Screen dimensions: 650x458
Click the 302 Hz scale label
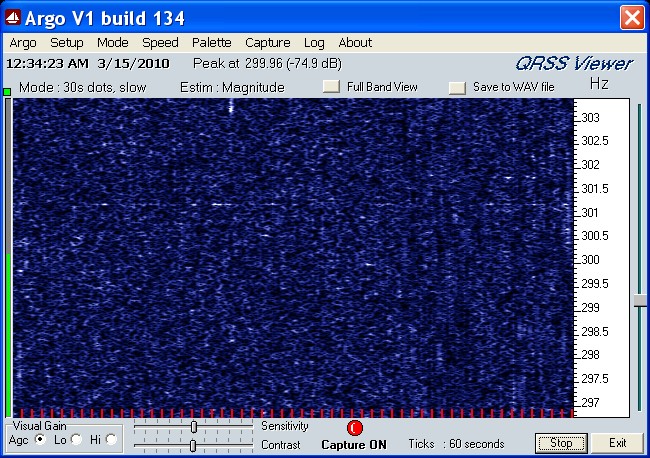[x=591, y=165]
